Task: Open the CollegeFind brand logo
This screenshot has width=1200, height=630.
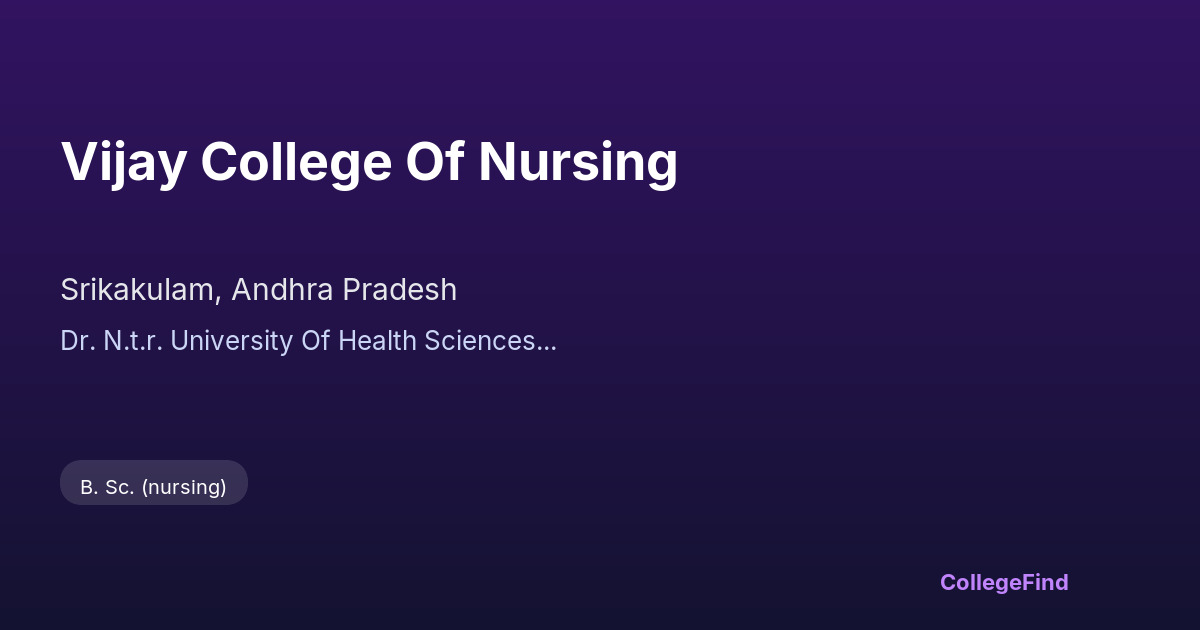Action: coord(1003,582)
